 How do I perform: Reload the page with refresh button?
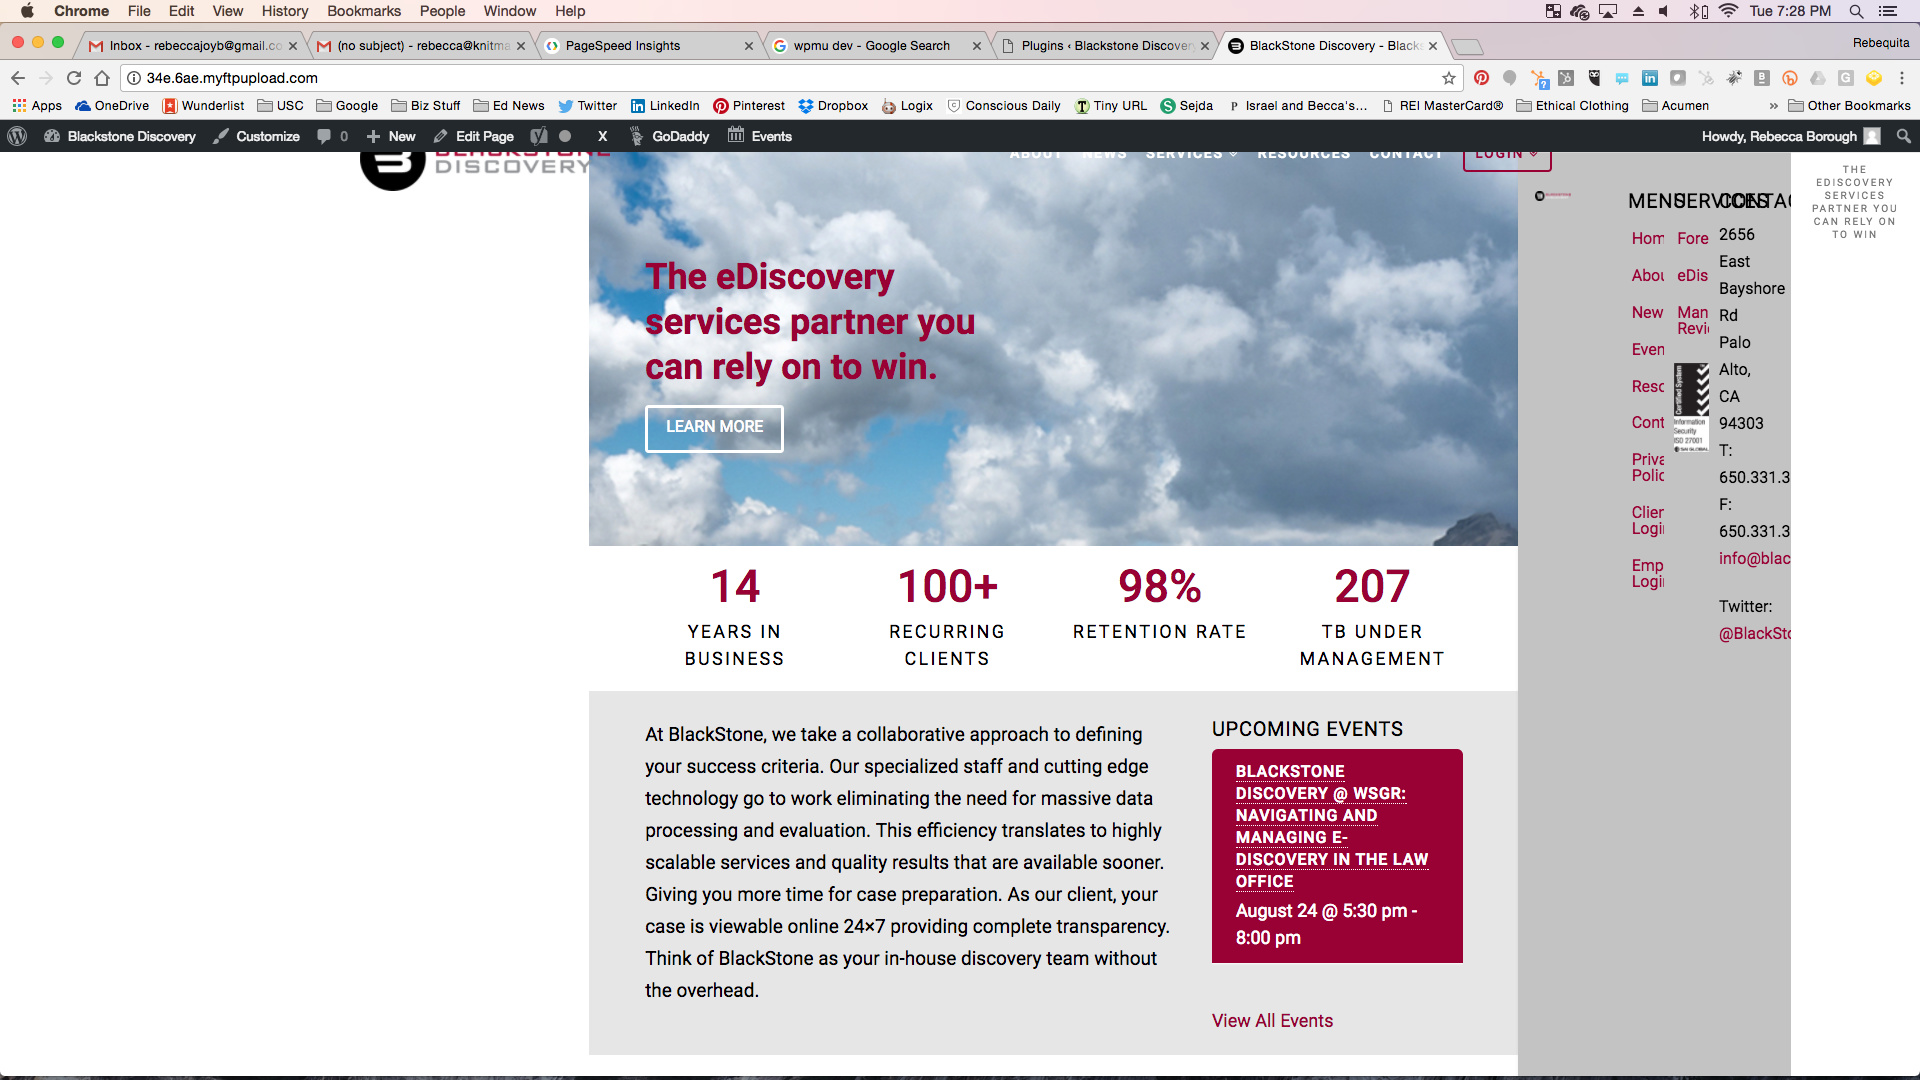pos(74,78)
